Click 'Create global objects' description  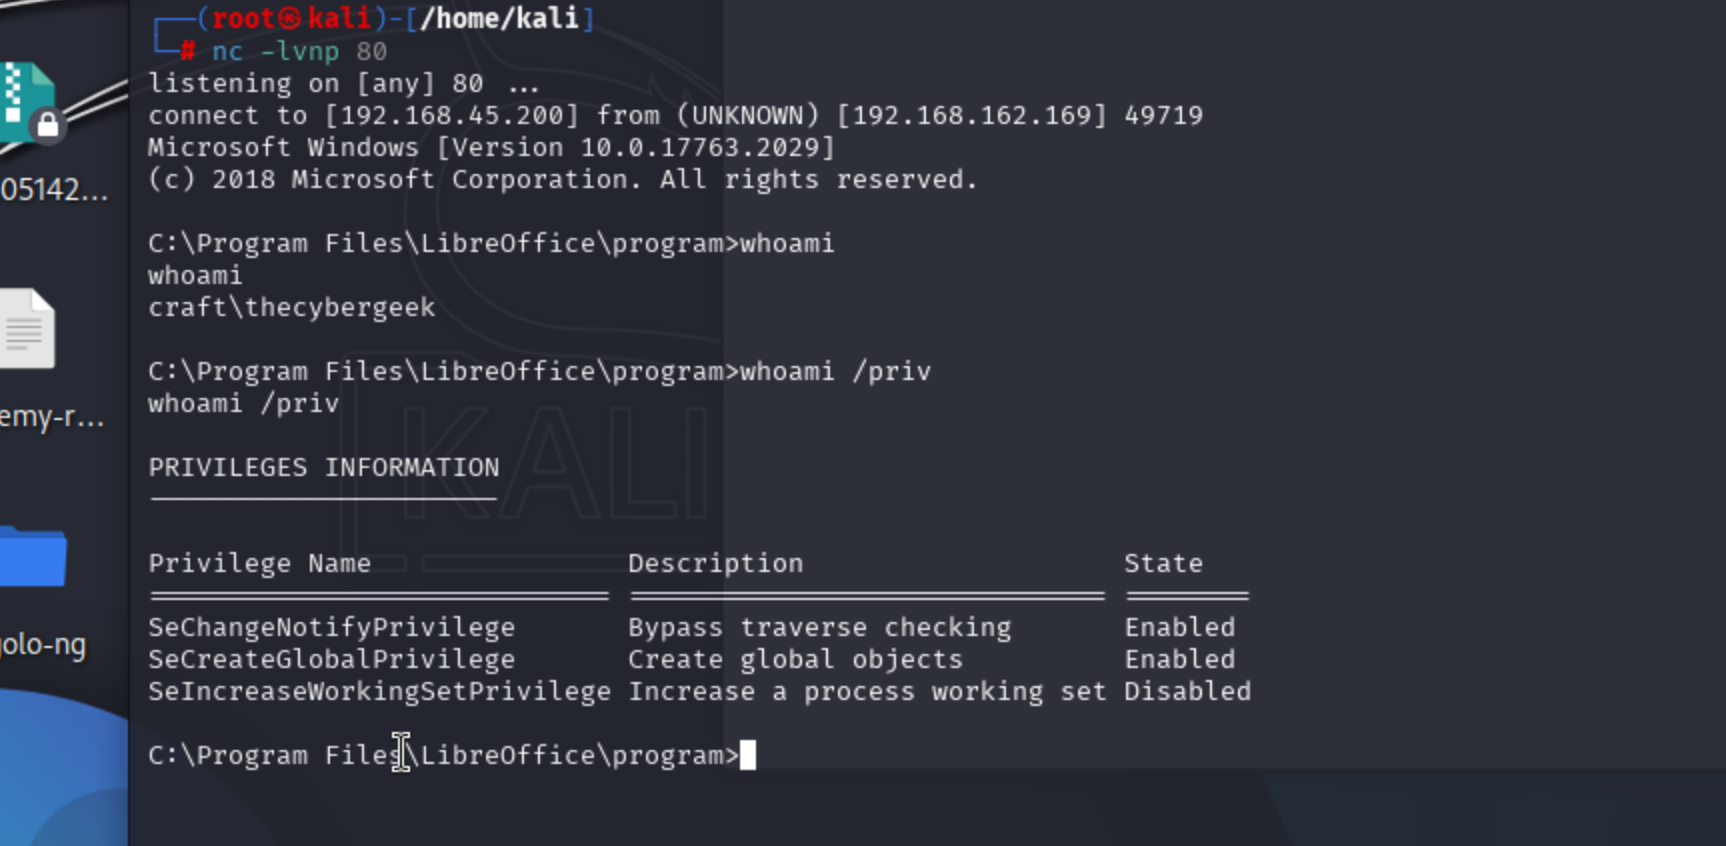coord(796,659)
